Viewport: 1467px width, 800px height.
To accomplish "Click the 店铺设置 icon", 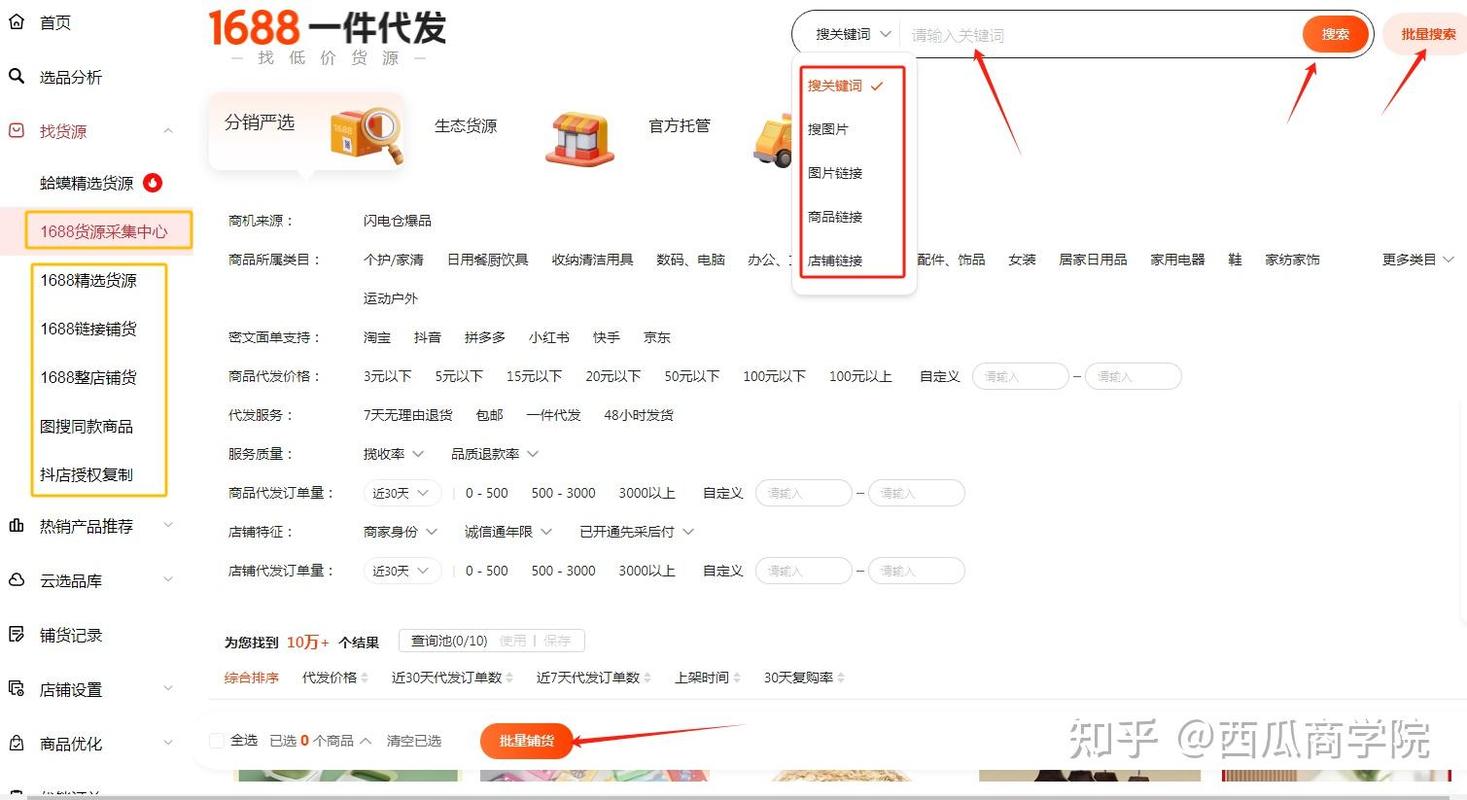I will coord(16,689).
